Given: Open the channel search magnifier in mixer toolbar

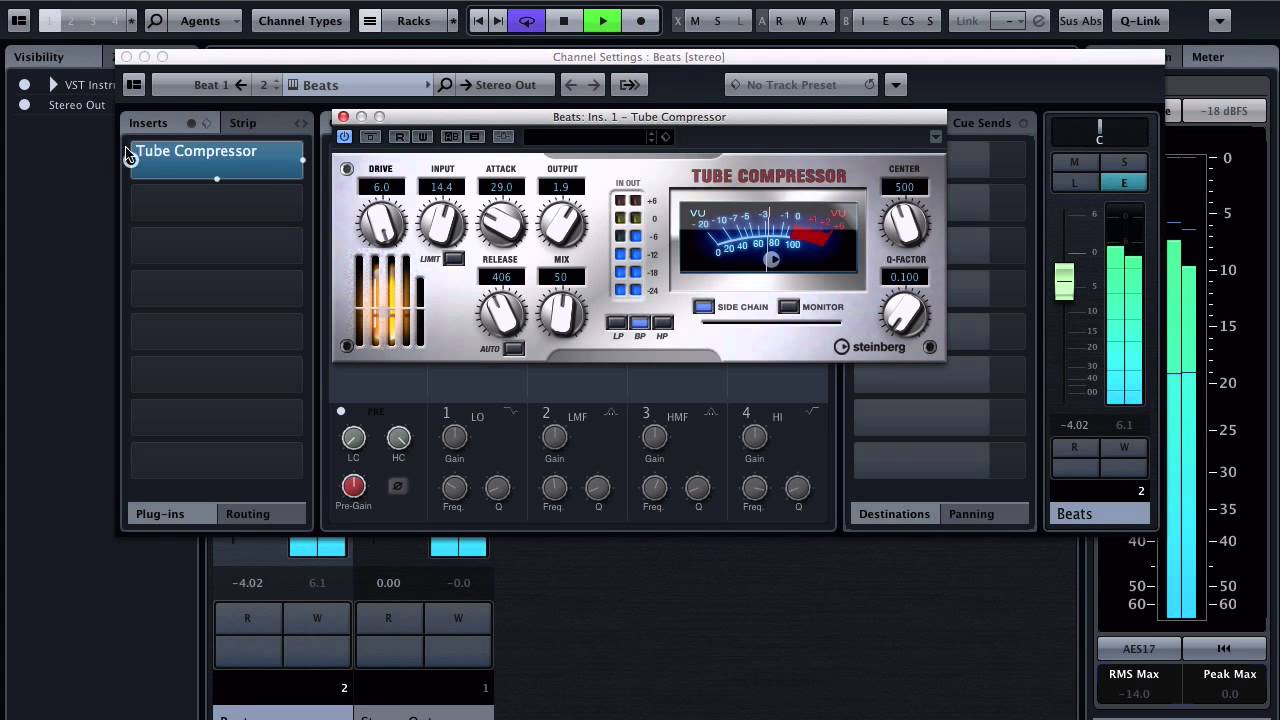Looking at the screenshot, I should pyautogui.click(x=155, y=20).
